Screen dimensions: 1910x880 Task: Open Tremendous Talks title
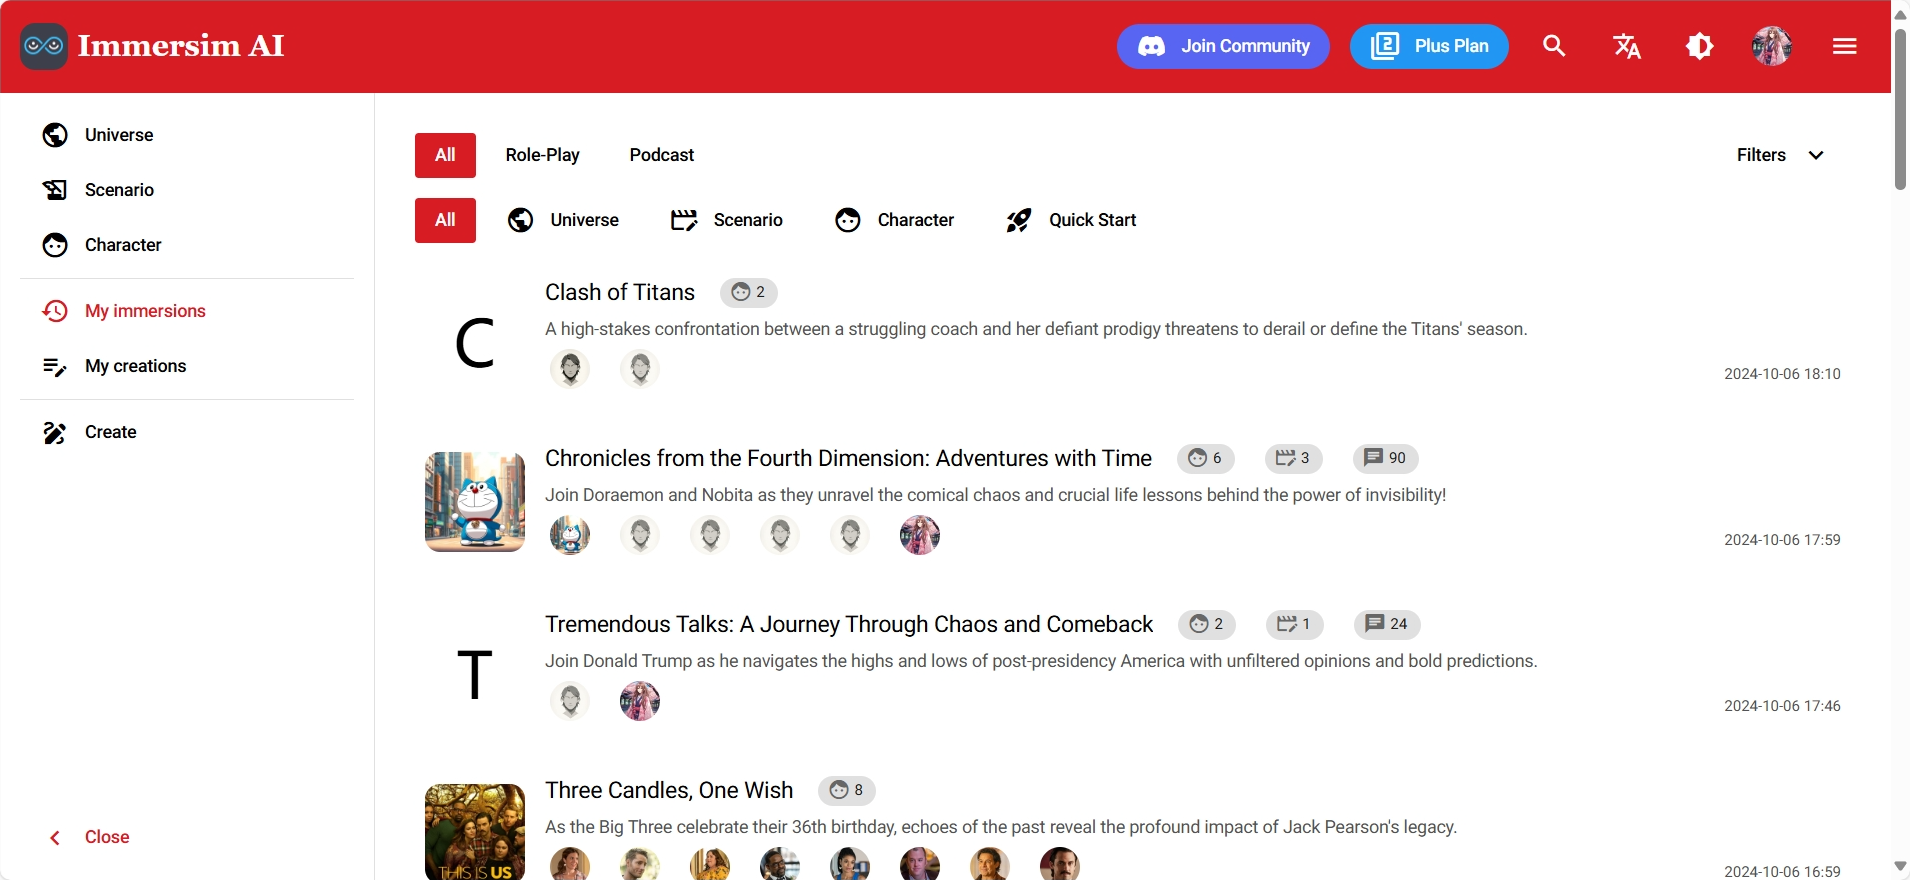coord(849,624)
